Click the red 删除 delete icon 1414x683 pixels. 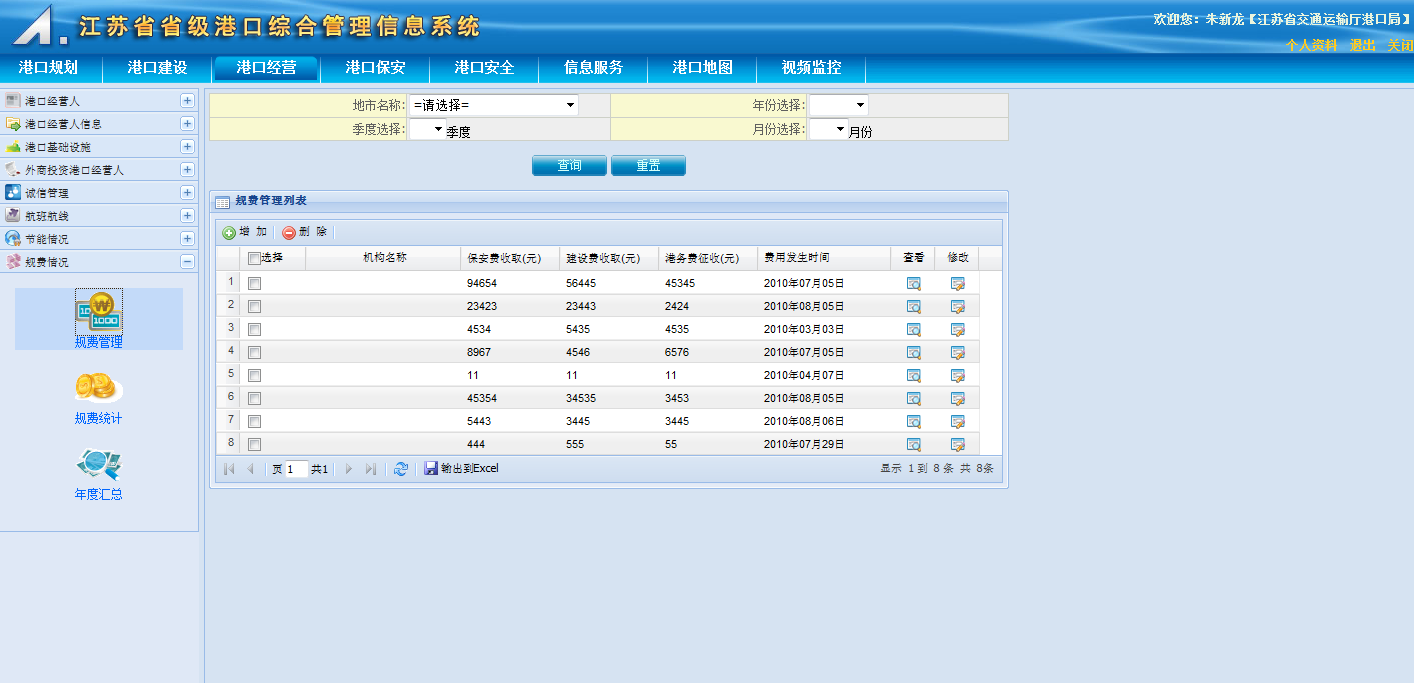pyautogui.click(x=289, y=232)
